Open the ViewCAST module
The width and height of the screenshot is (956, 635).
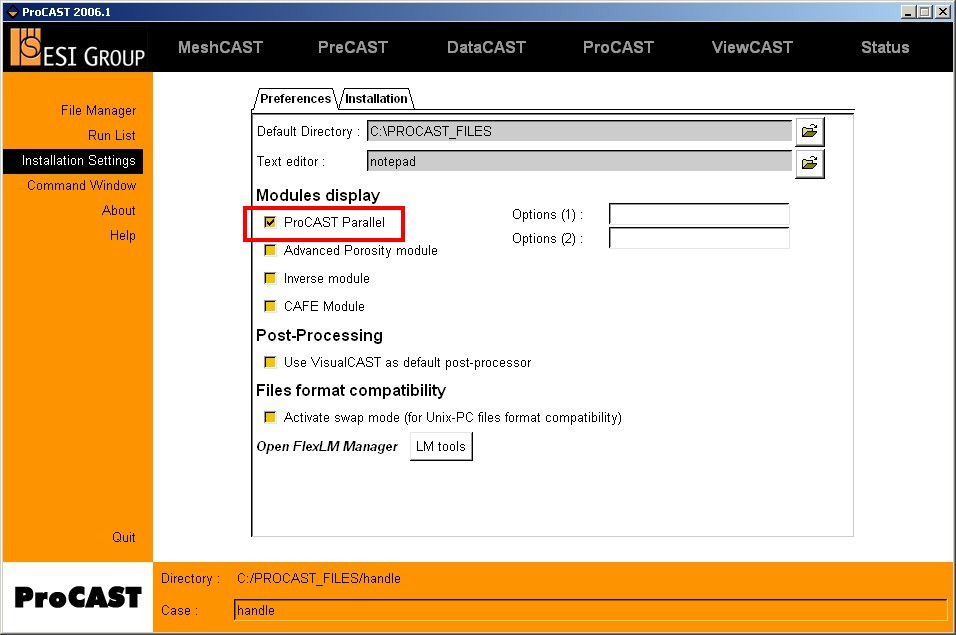pos(752,48)
